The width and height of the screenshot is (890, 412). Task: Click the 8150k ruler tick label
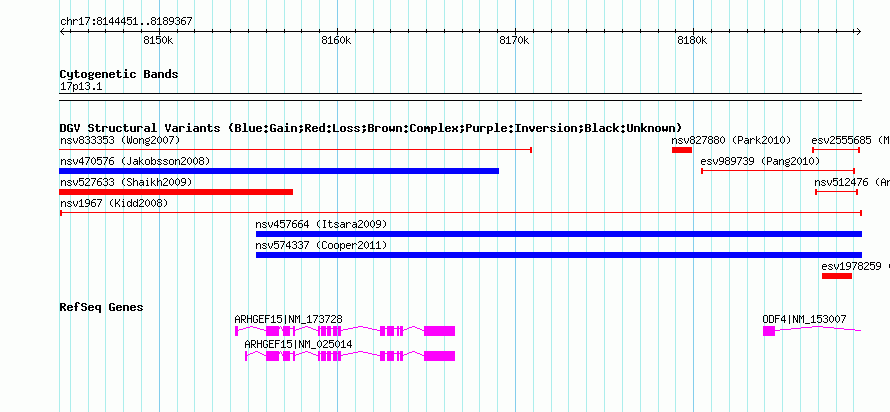(x=158, y=40)
